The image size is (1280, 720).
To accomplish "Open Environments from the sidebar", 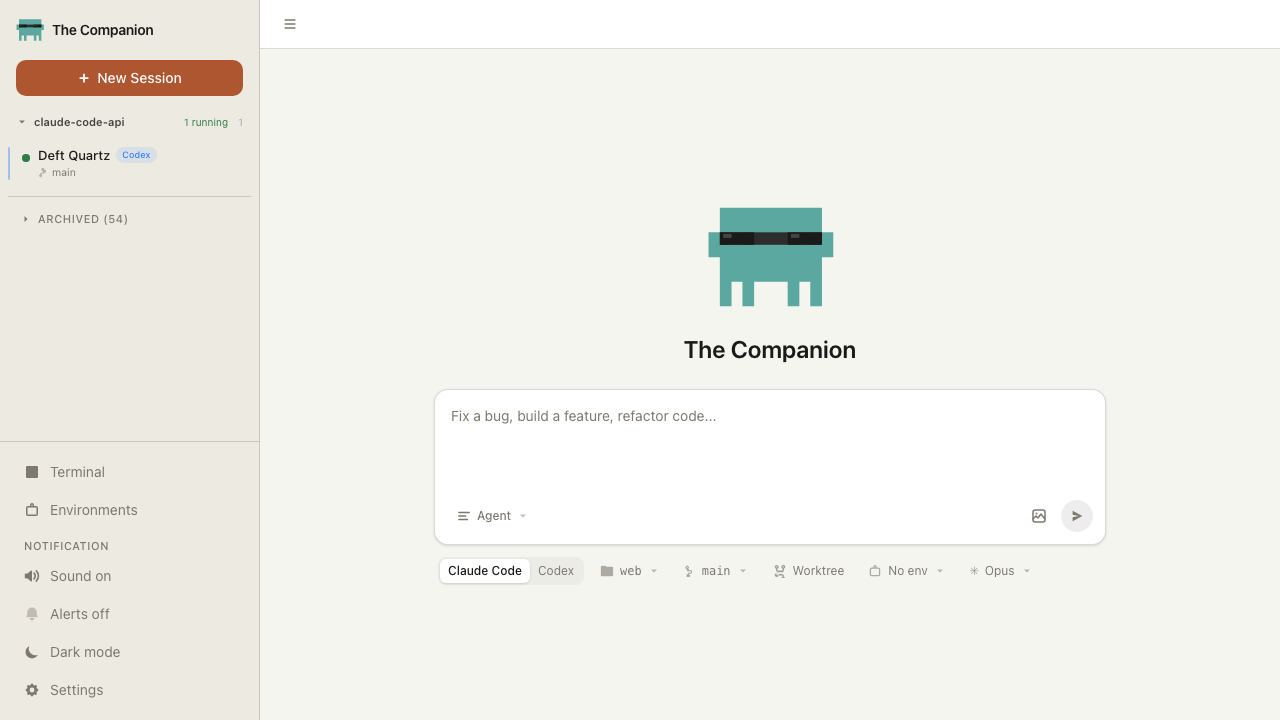I will pyautogui.click(x=93, y=510).
